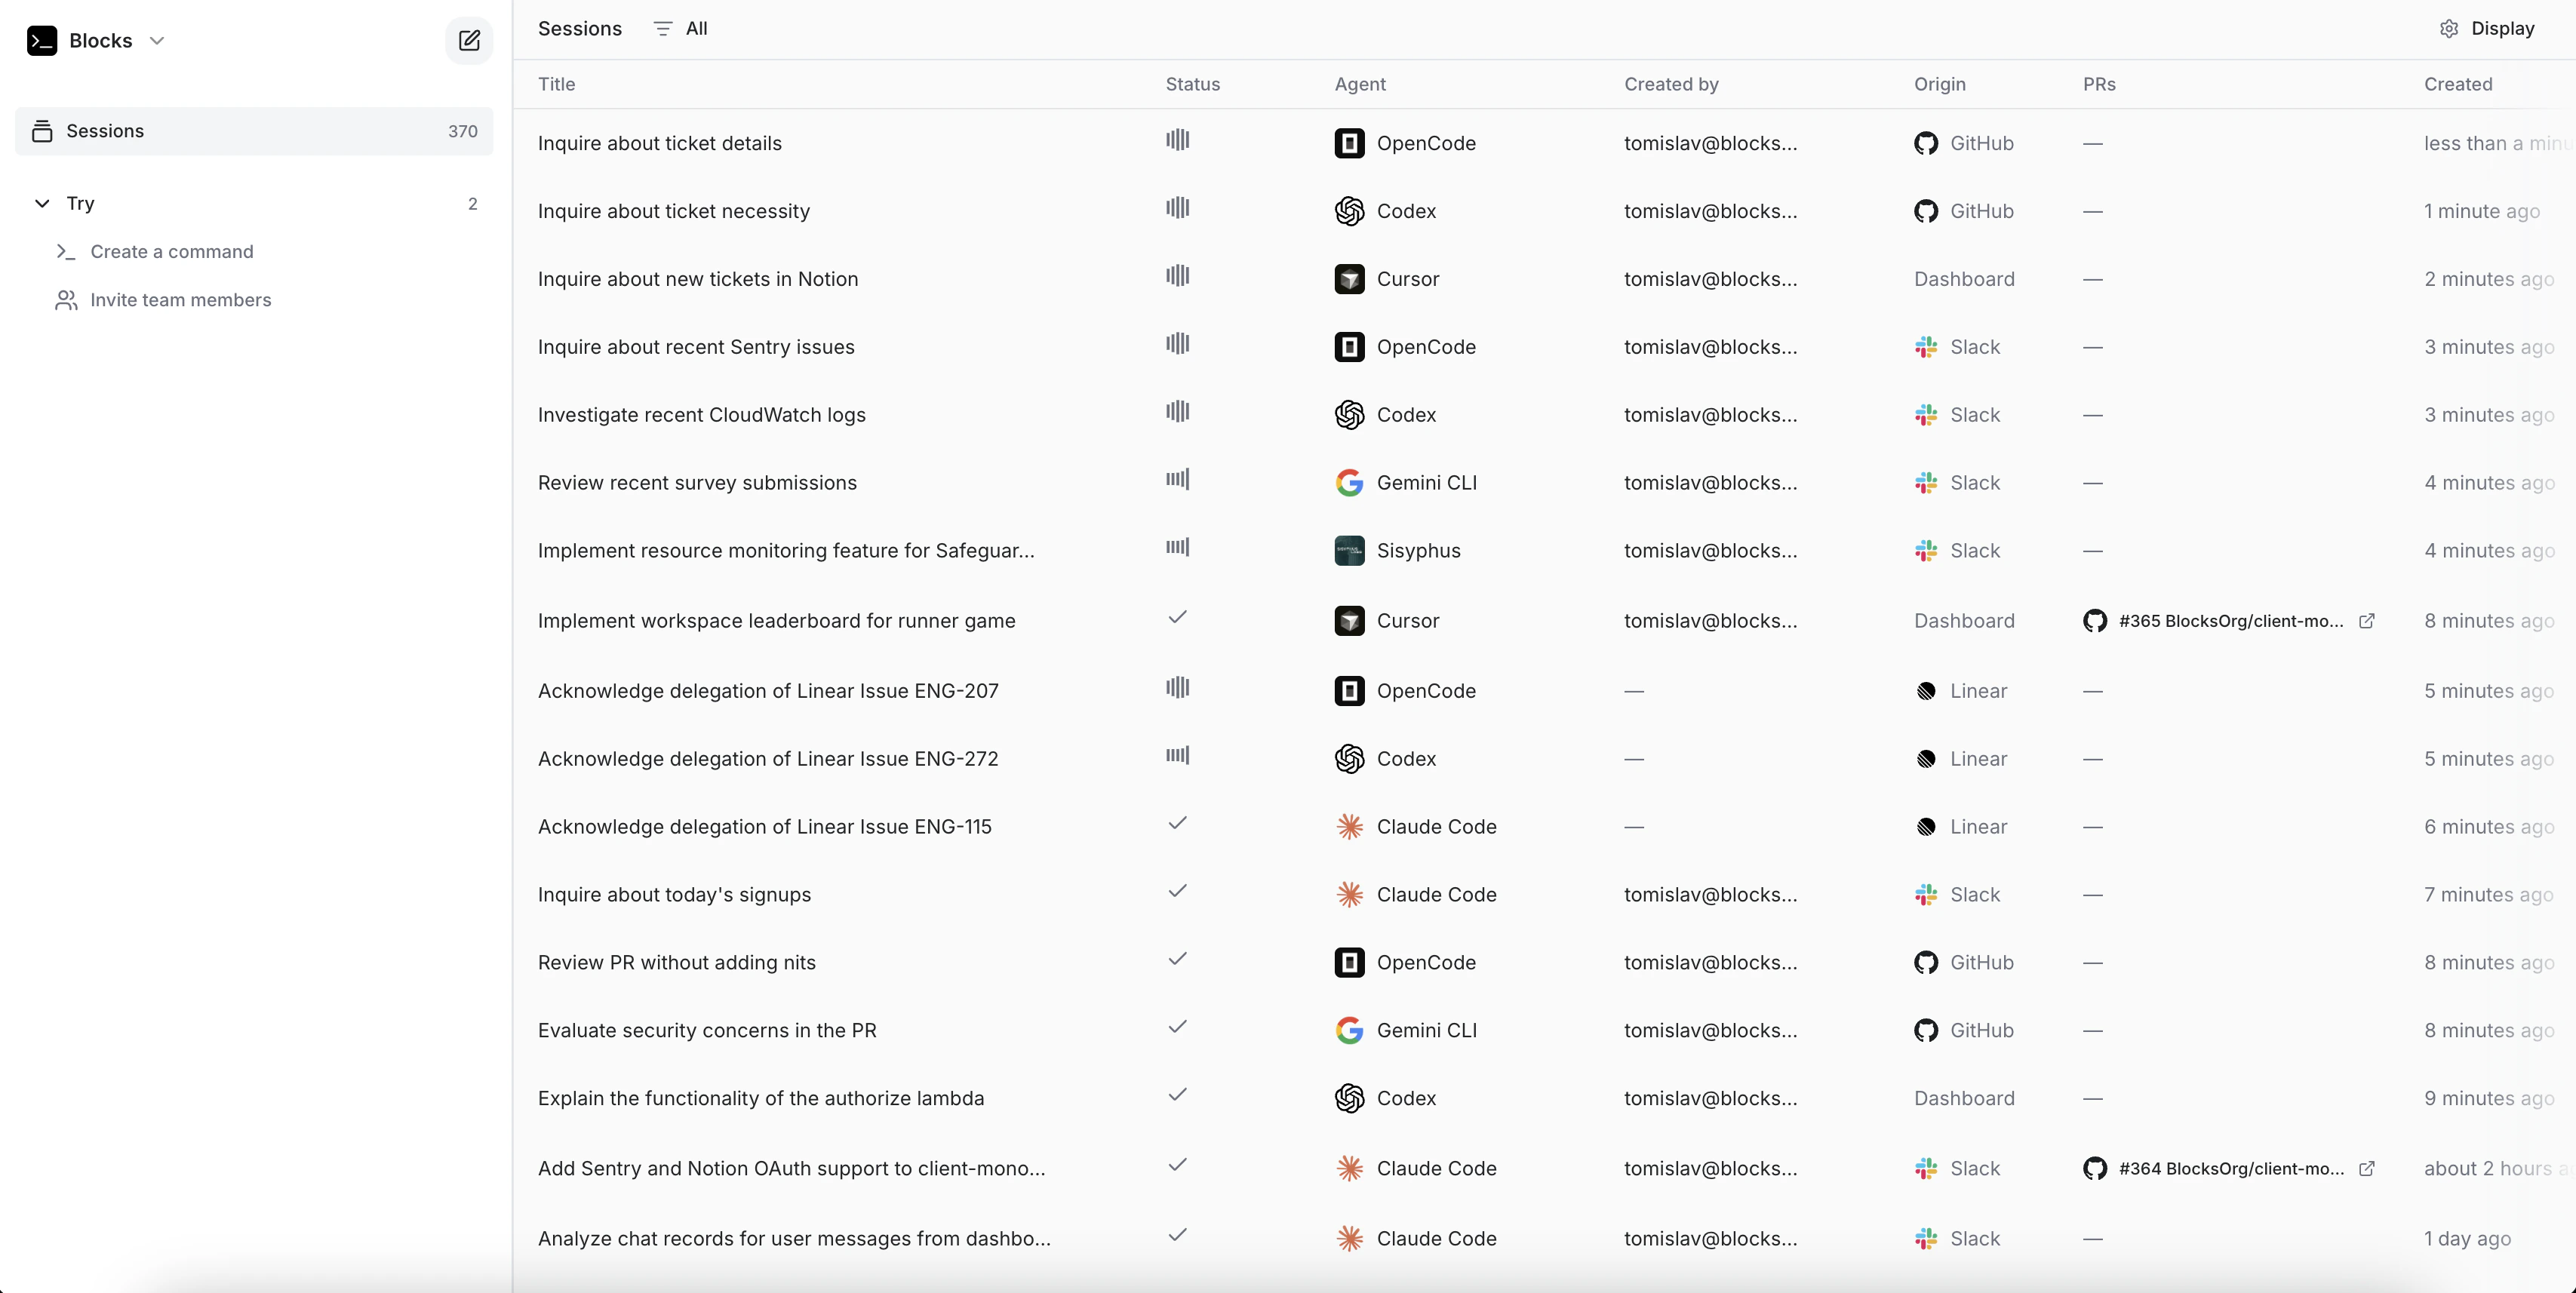Screen dimensions: 2576x1293
Task: Open the All sessions filter dropdown
Action: tap(680, 28)
